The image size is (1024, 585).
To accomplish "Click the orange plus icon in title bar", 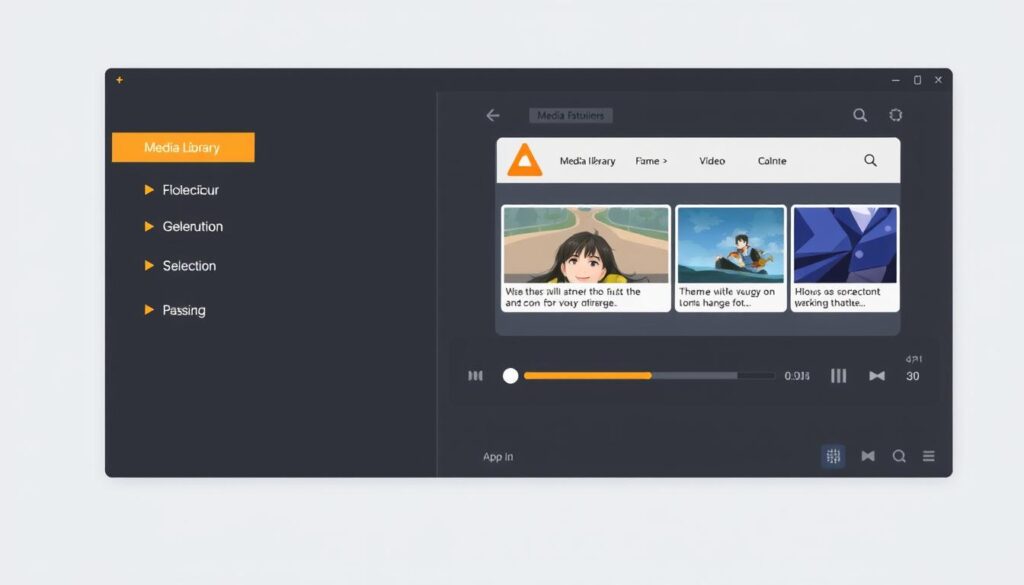I will (x=120, y=80).
